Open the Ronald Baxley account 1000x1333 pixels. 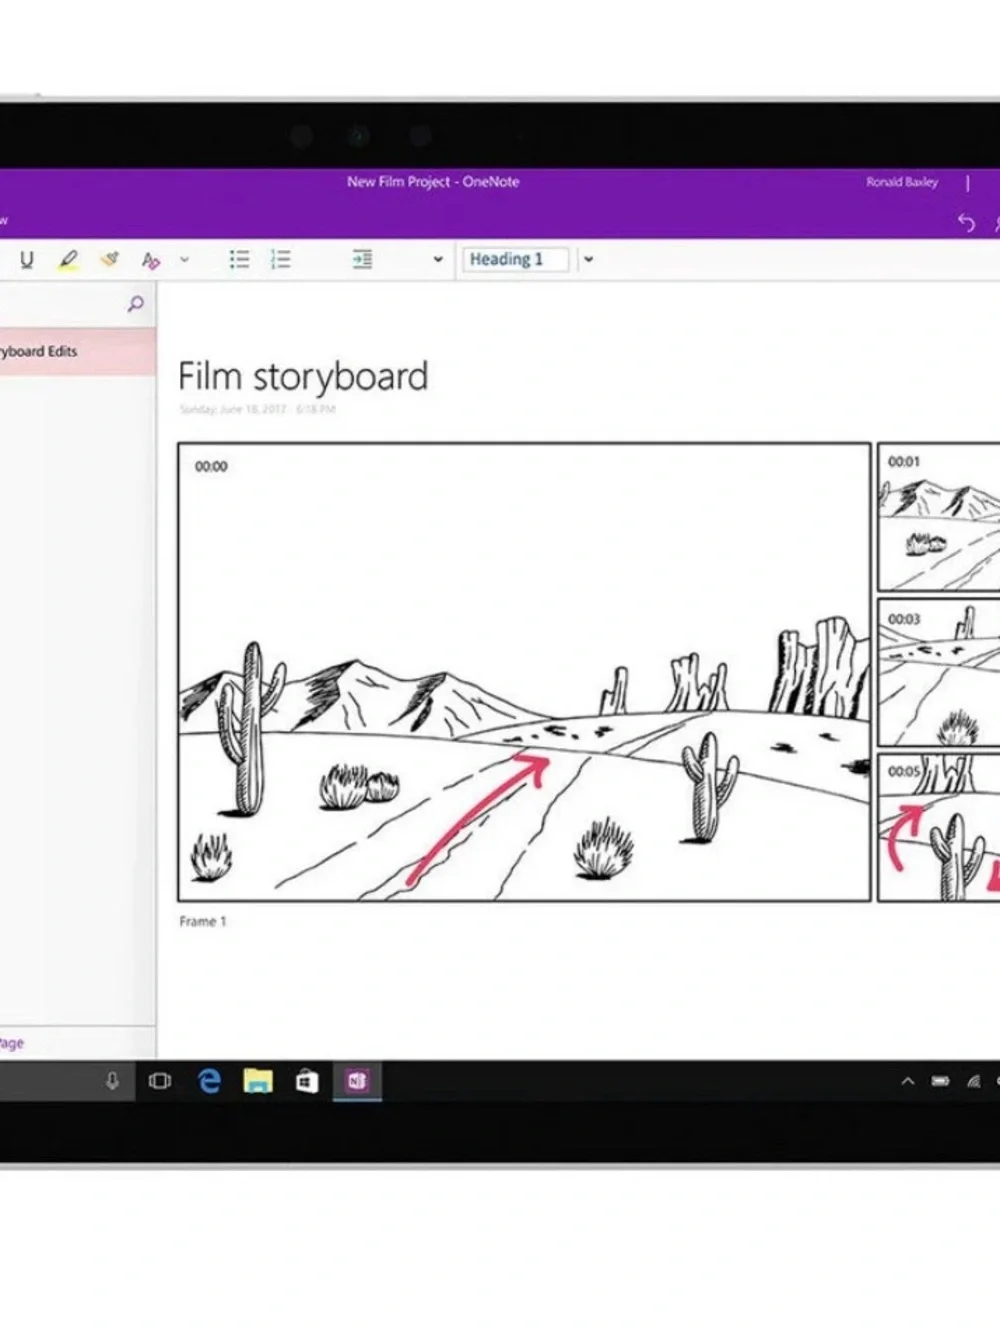(902, 182)
